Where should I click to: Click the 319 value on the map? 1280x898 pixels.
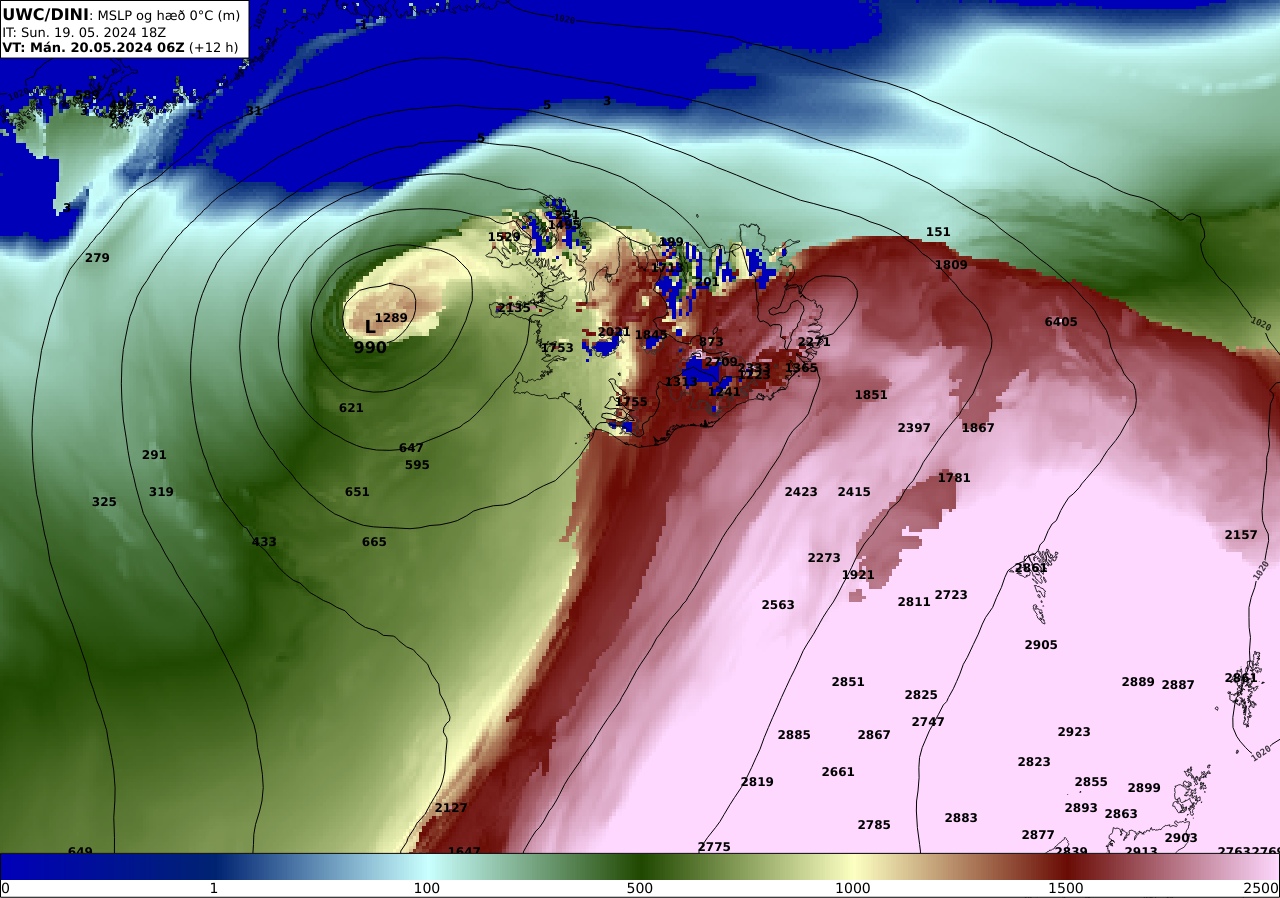click(161, 492)
